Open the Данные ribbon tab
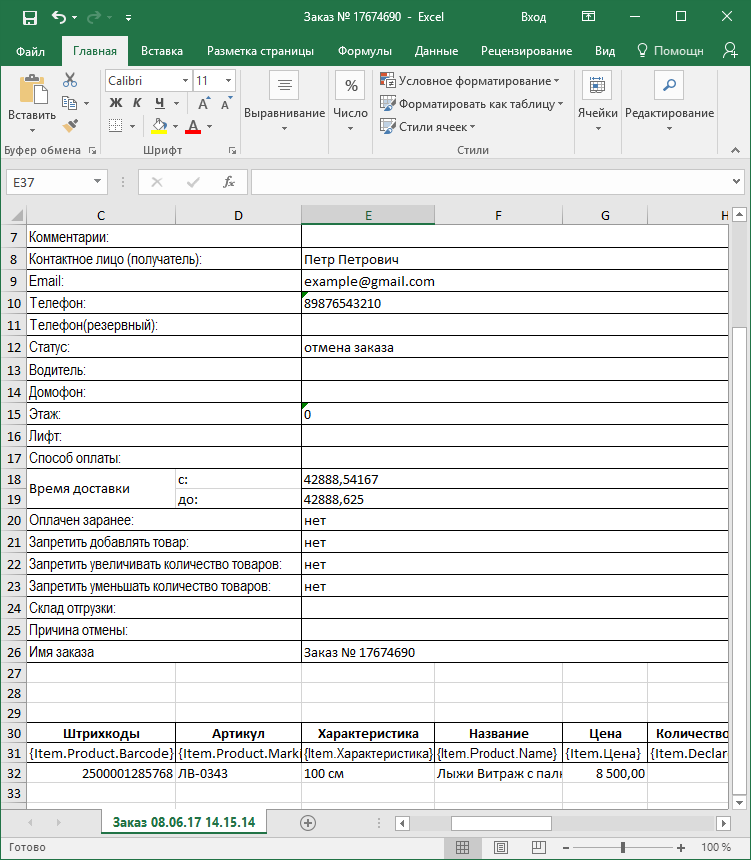Screen dimensions: 751x860 [x=436, y=51]
